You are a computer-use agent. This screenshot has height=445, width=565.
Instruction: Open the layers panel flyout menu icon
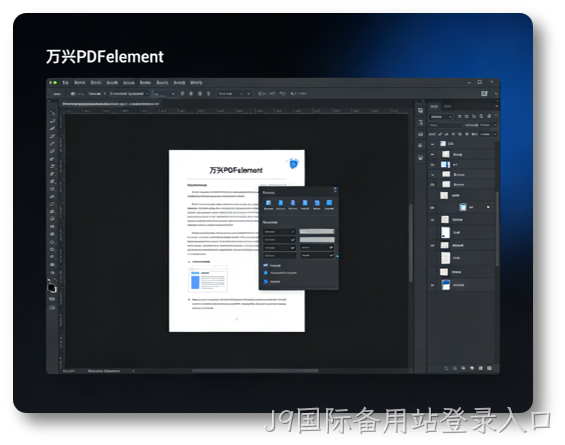coord(496,106)
